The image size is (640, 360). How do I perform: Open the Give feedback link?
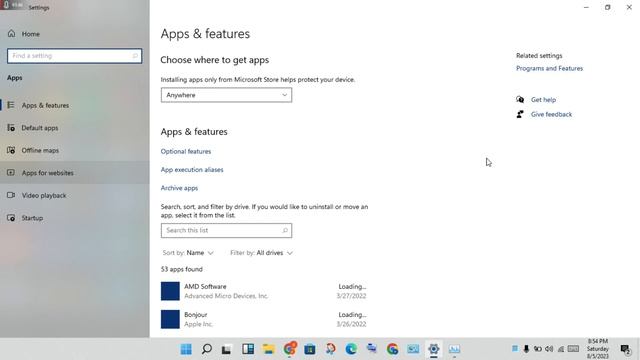(551, 114)
